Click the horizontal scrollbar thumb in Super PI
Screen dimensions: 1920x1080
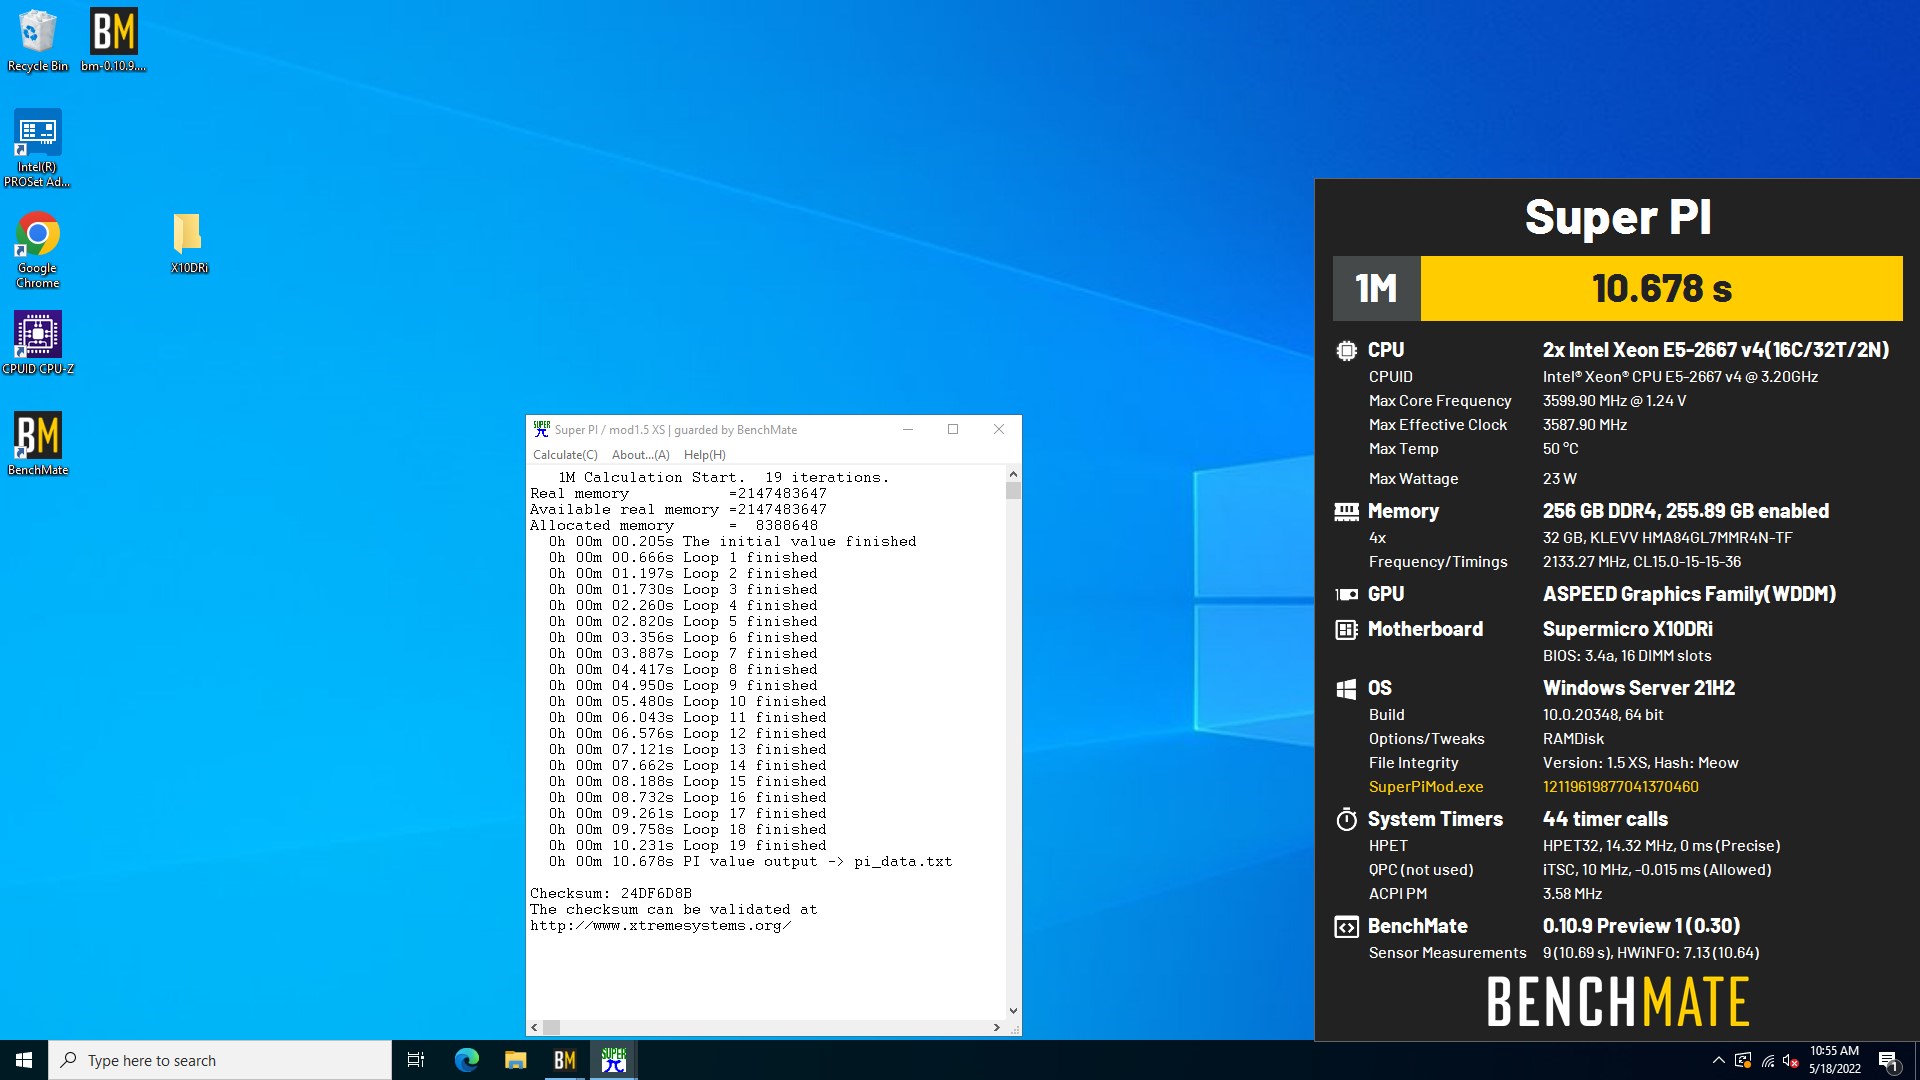tap(551, 1027)
